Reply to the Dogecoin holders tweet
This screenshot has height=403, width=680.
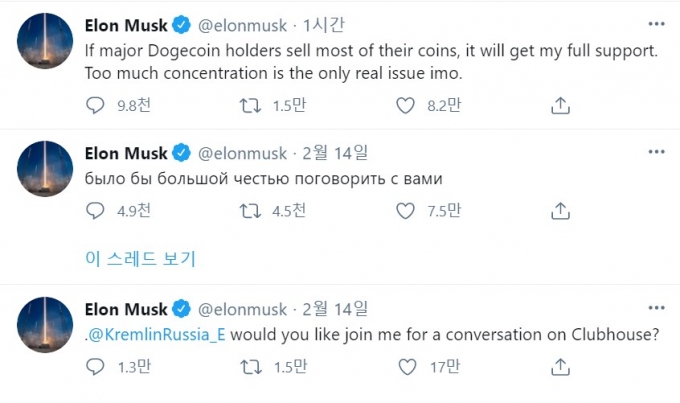point(95,104)
